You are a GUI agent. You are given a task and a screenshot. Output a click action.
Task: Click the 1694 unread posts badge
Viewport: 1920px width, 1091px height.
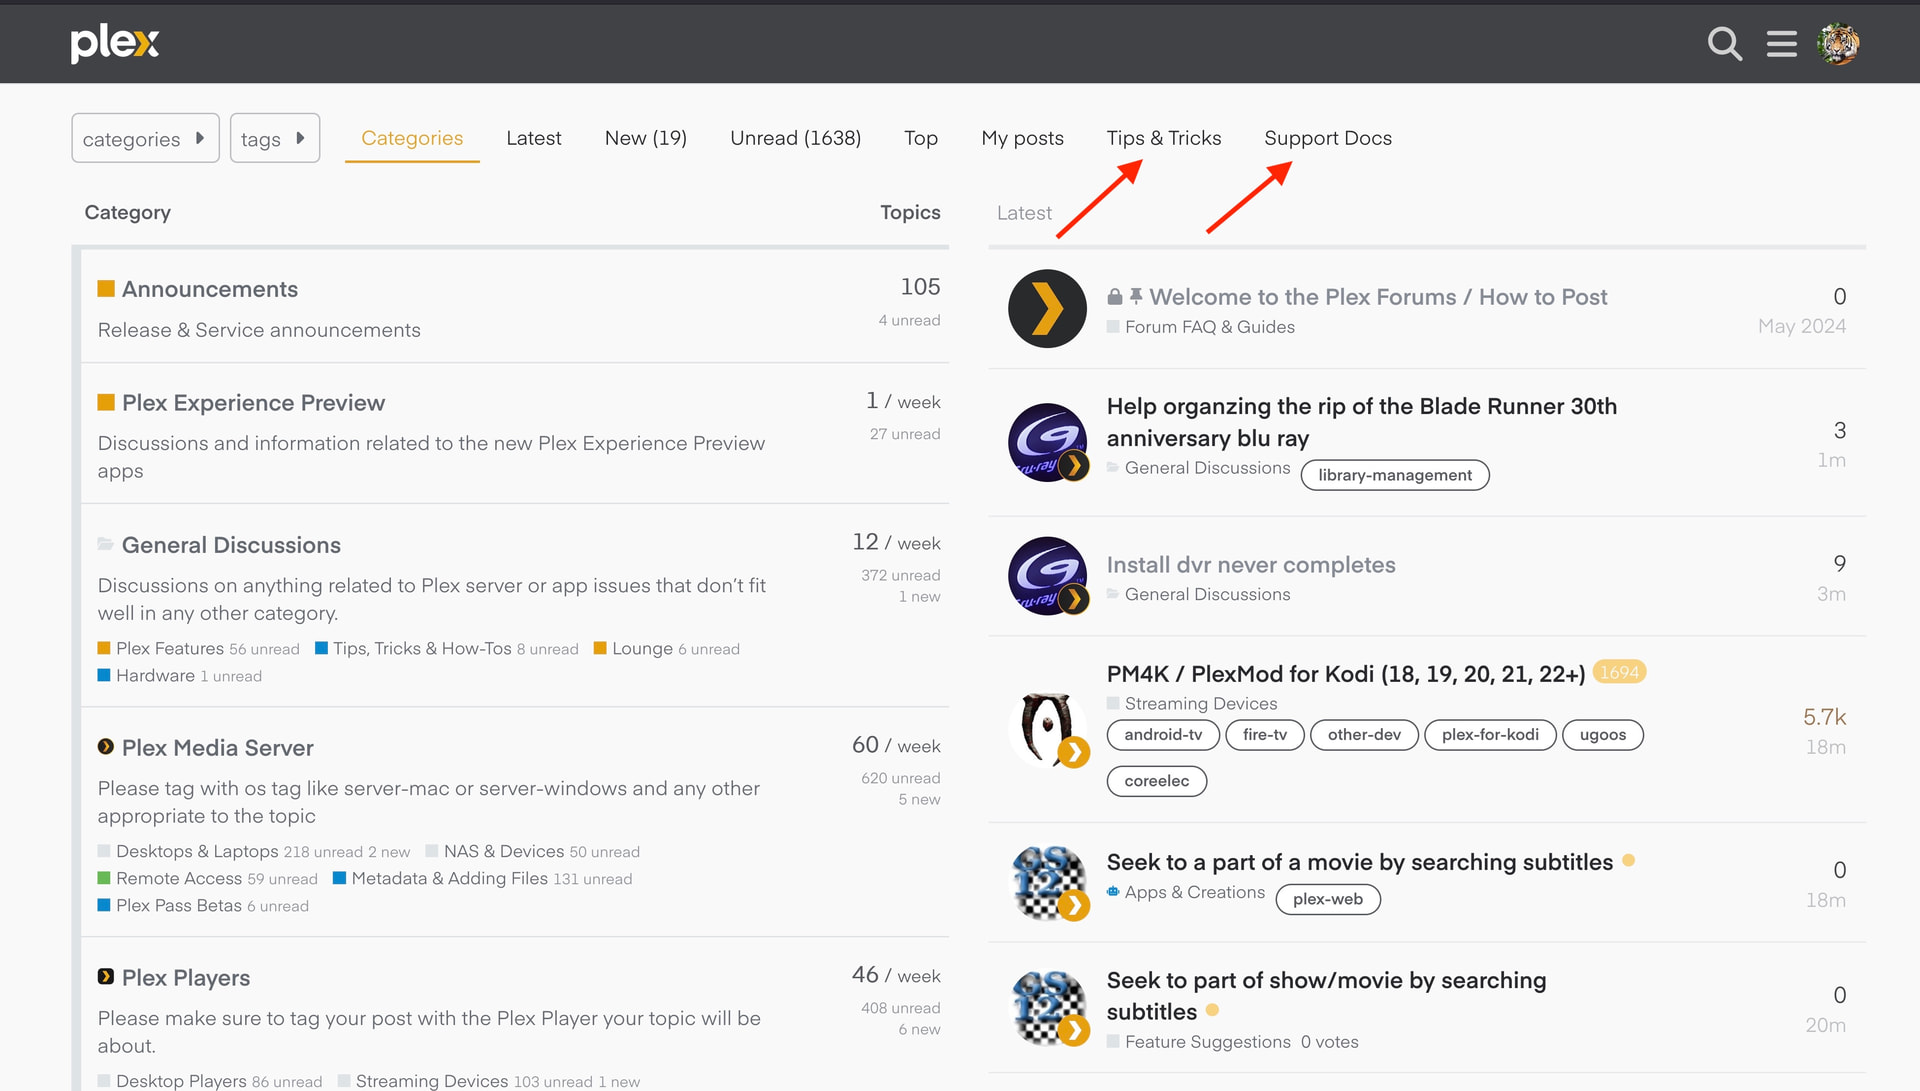1618,672
